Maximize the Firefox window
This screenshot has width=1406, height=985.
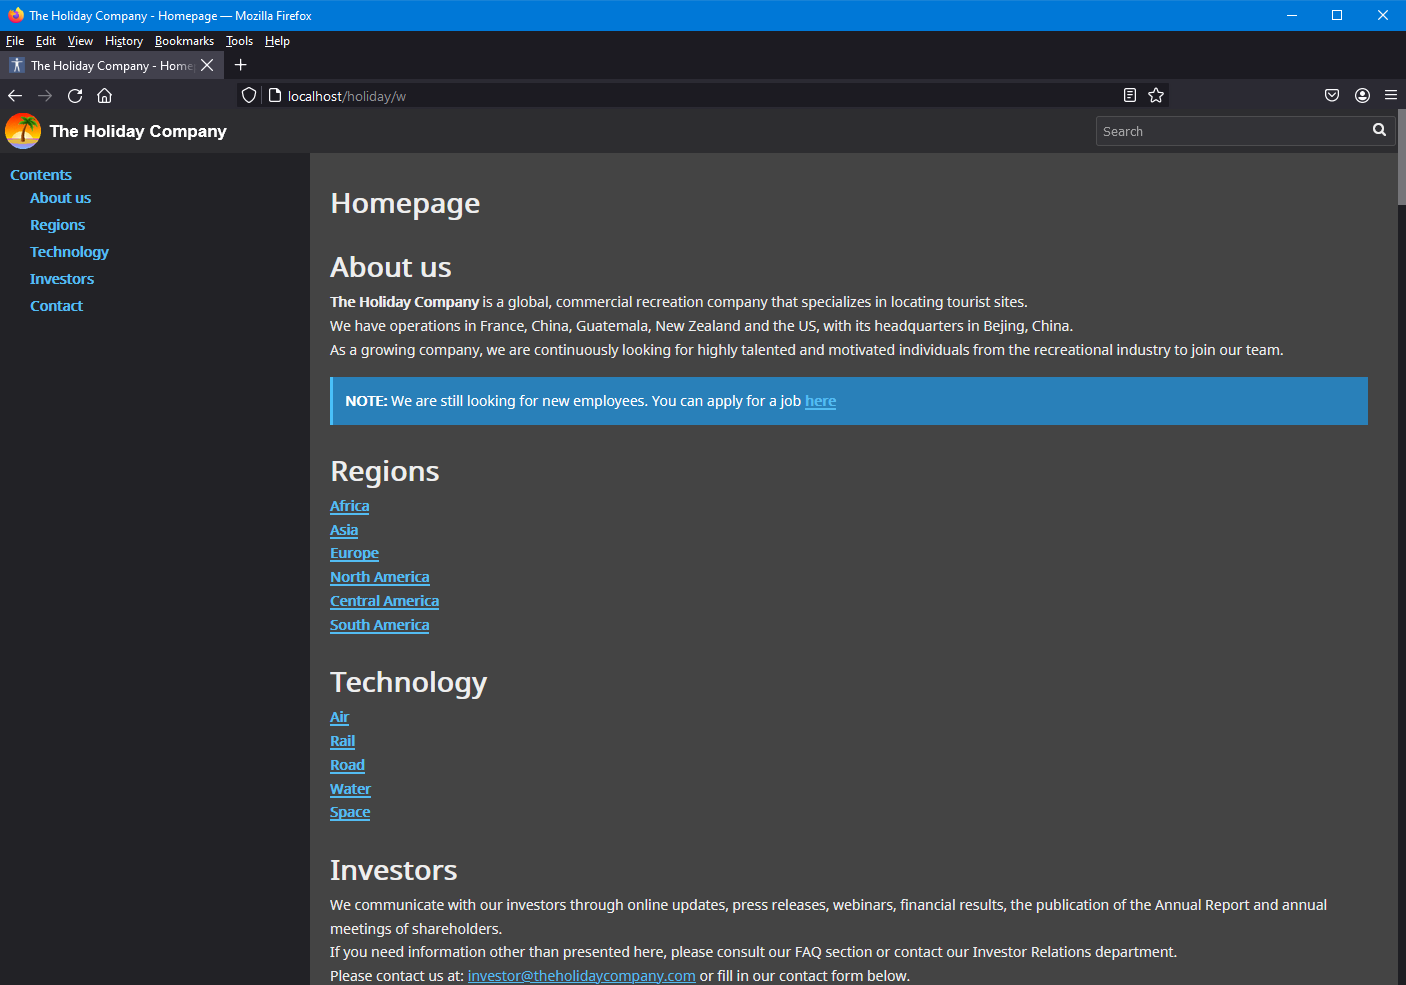1337,15
